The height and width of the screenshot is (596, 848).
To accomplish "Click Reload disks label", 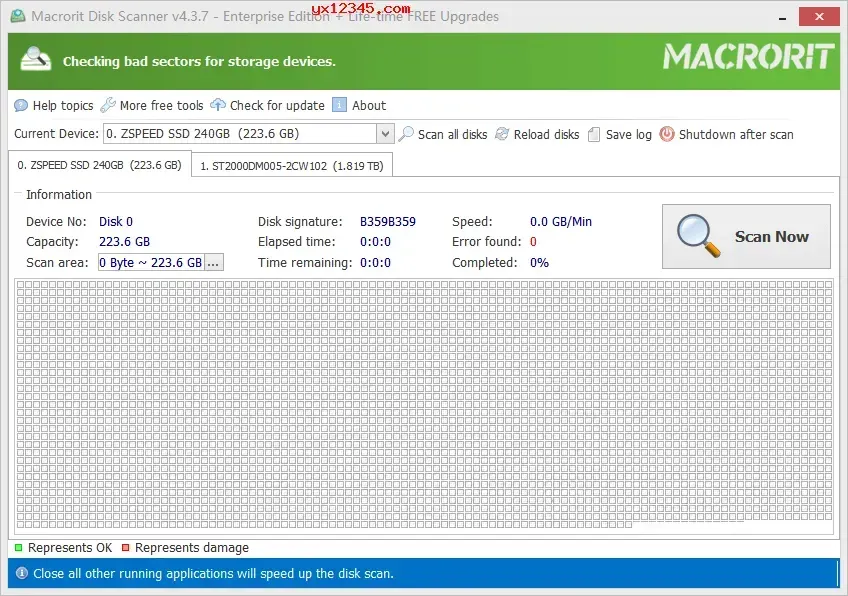I will point(546,134).
